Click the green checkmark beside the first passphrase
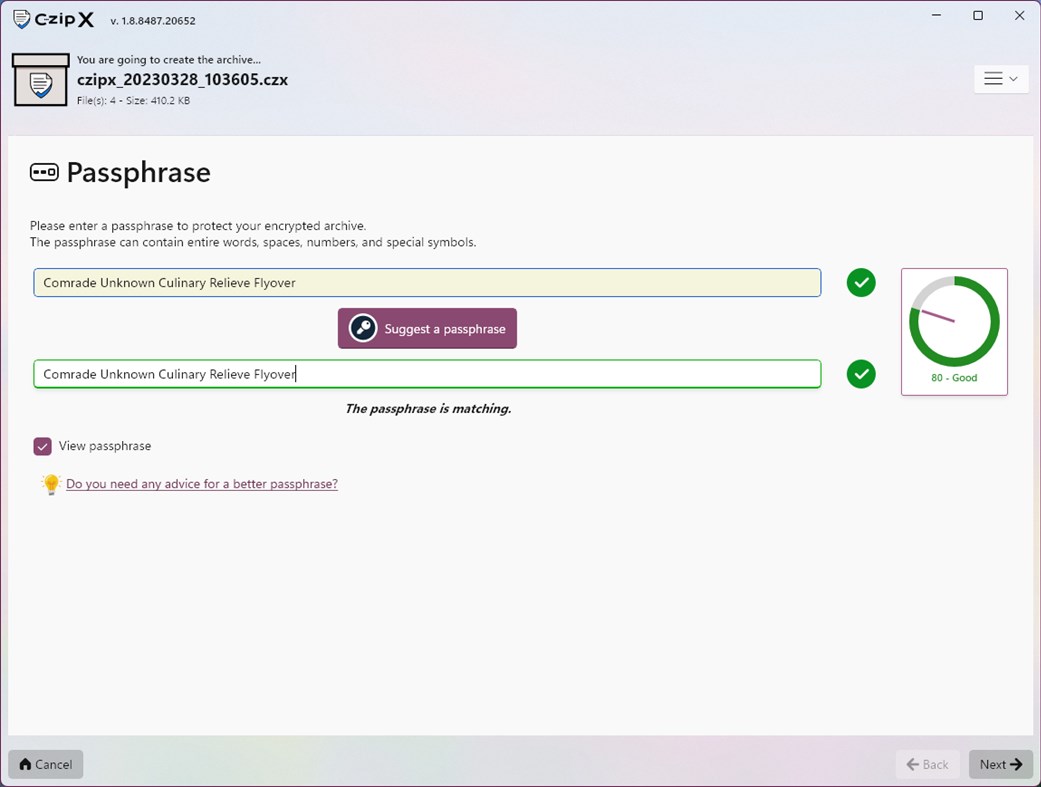Image resolution: width=1041 pixels, height=787 pixels. pyautogui.click(x=861, y=283)
